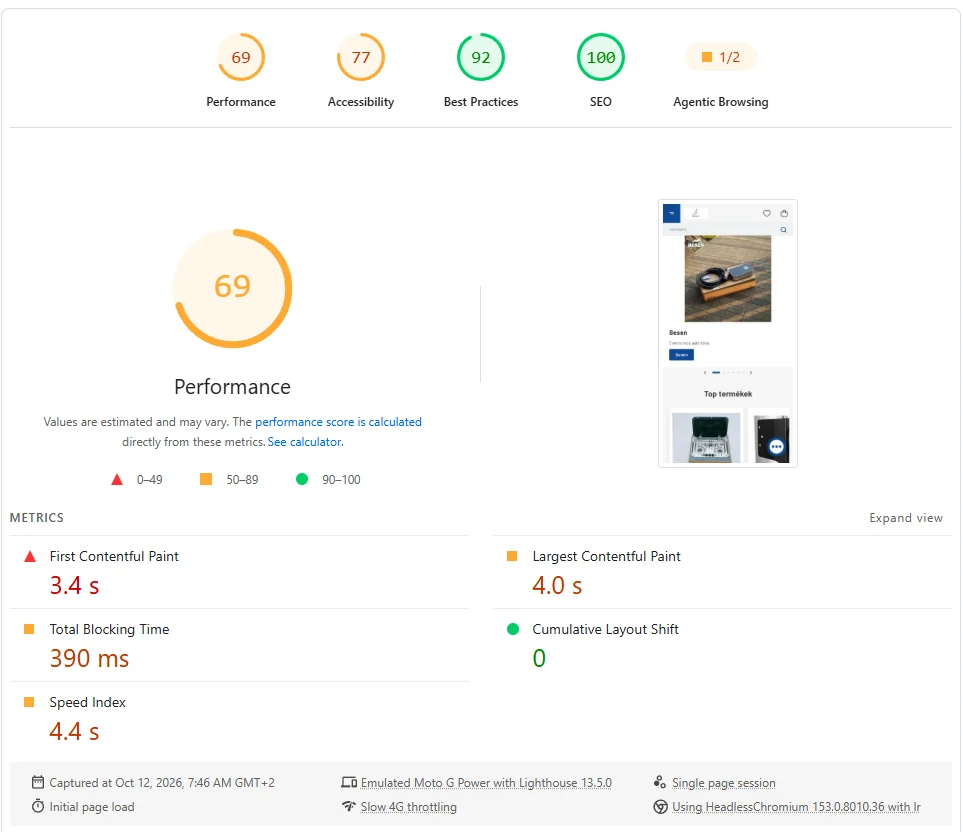
Task: Click 'Single page session' text
Action: click(723, 783)
